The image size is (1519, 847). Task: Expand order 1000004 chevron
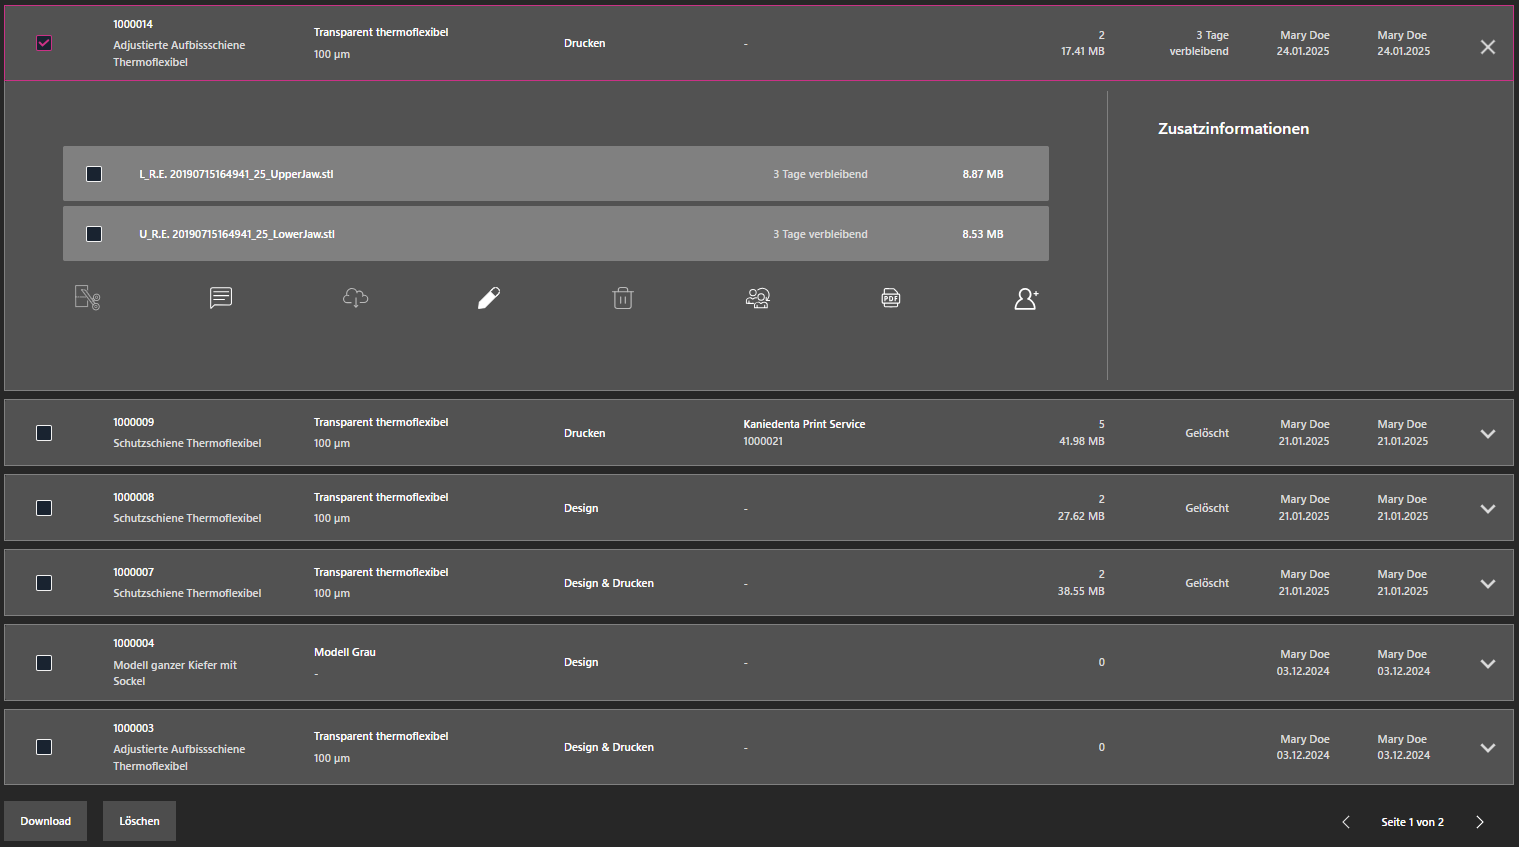pos(1488,664)
